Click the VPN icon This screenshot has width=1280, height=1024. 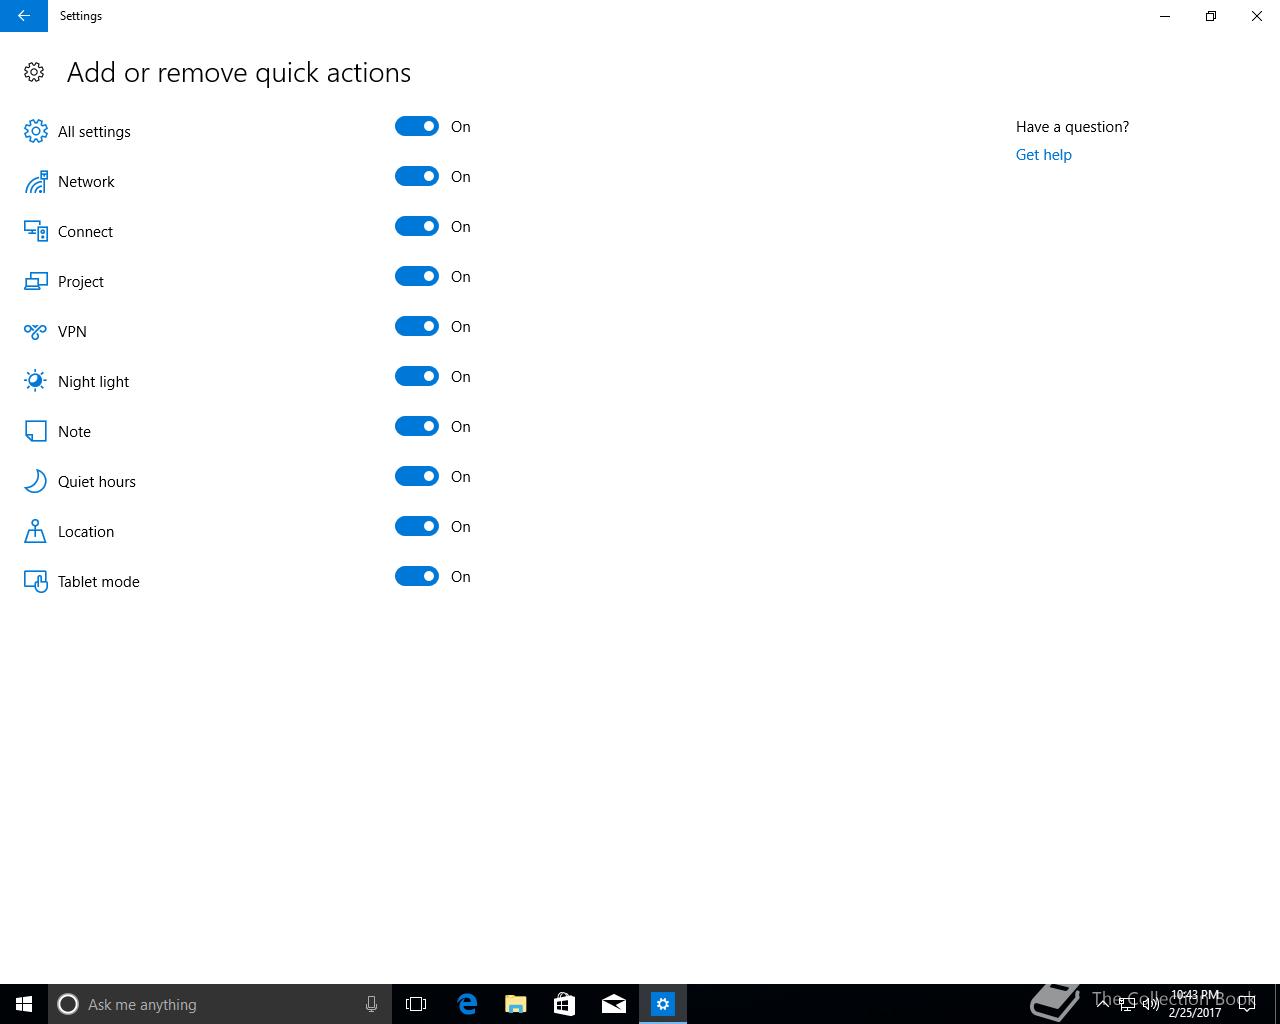(x=35, y=331)
